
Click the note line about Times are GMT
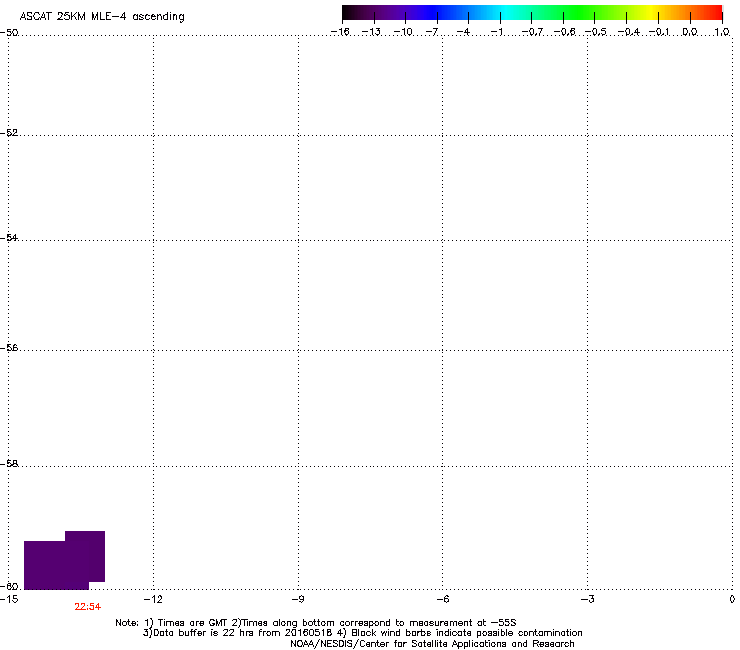[316, 623]
